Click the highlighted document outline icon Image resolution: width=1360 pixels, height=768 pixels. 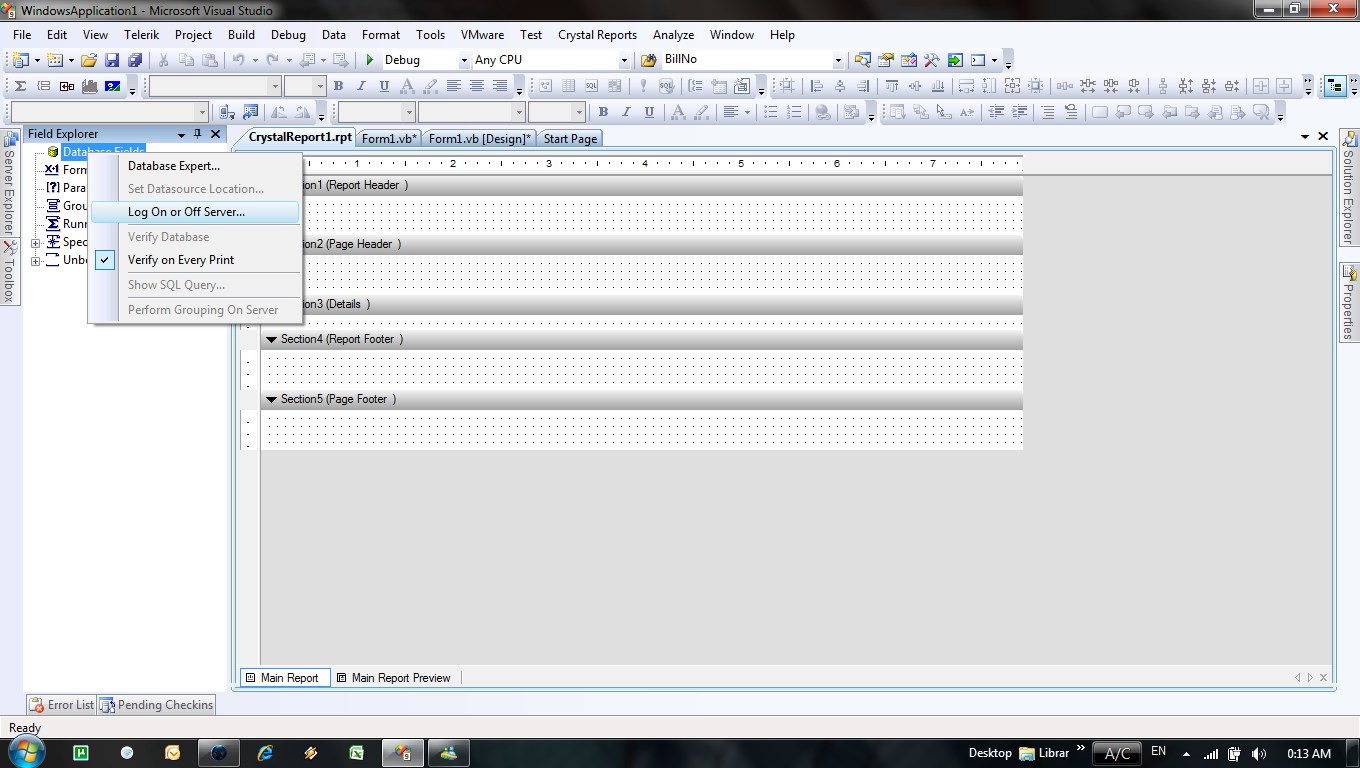[x=1334, y=86]
